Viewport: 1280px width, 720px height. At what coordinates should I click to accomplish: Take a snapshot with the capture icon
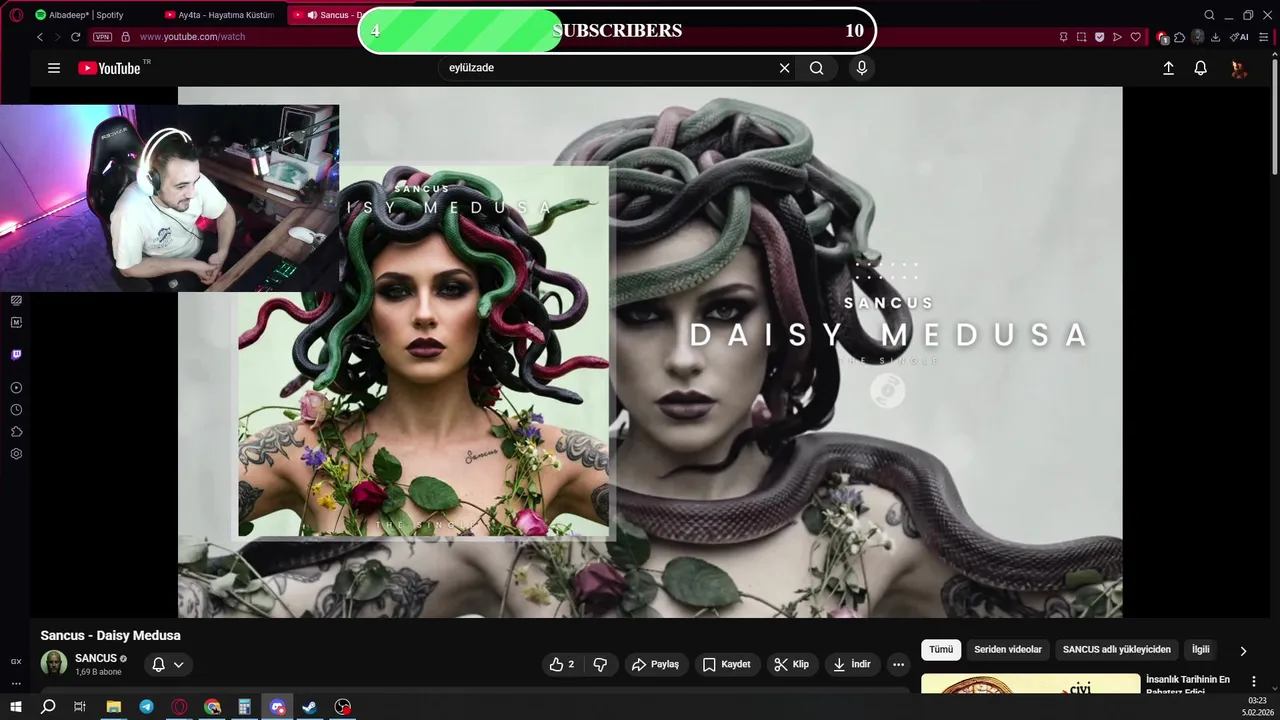click(1081, 37)
